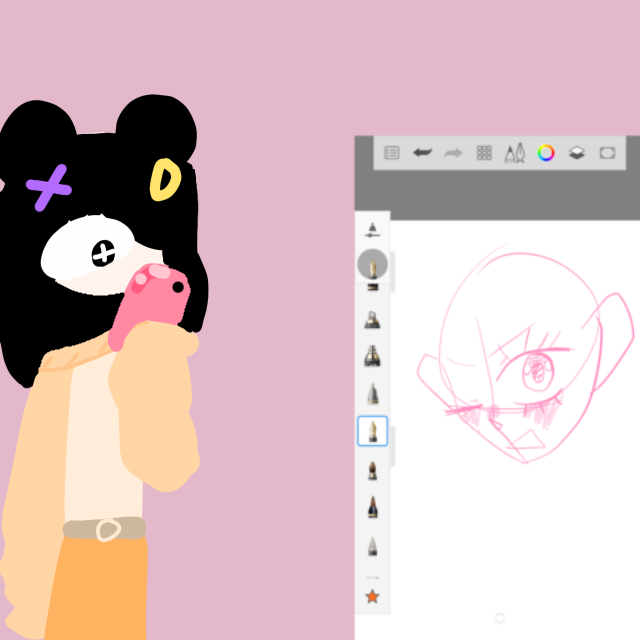
Task: Open the main menu list icon
Action: pos(392,153)
